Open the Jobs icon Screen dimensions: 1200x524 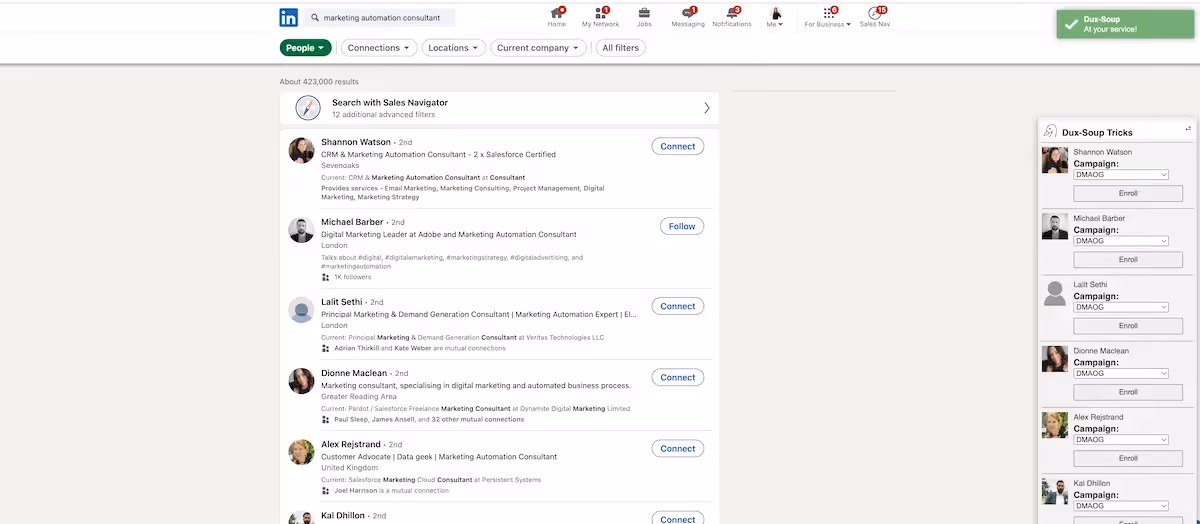pyautogui.click(x=644, y=13)
